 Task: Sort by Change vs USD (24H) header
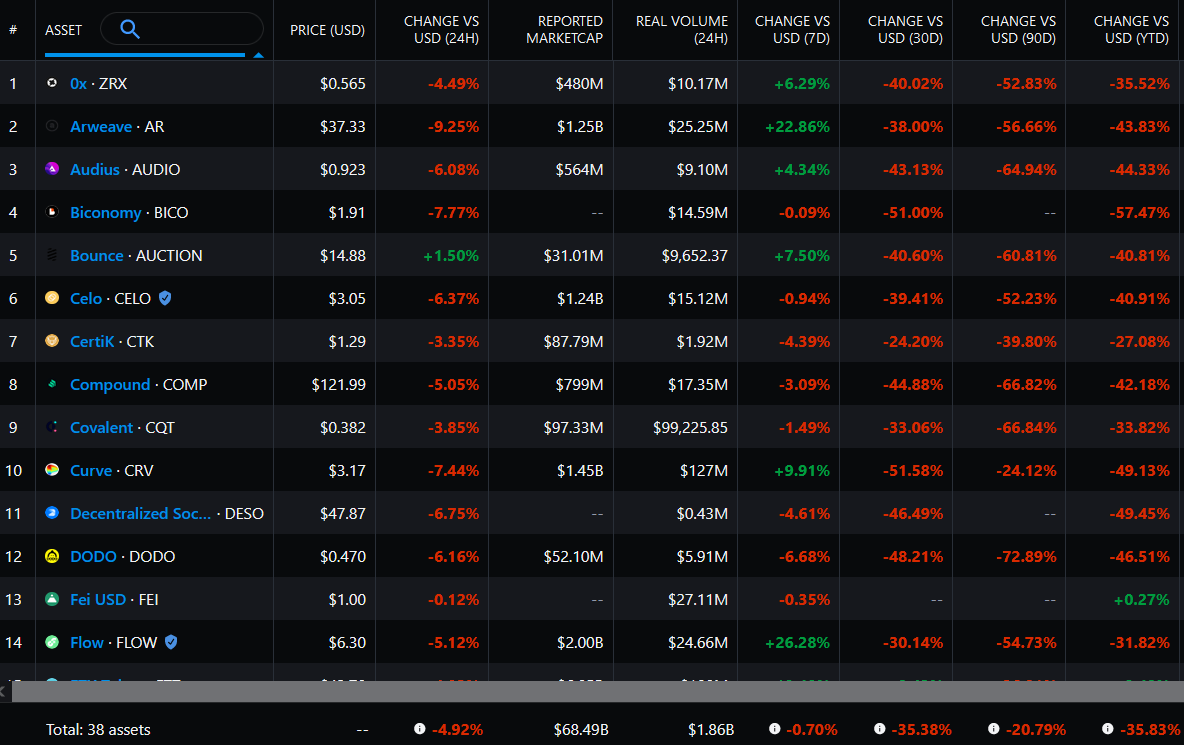point(441,29)
